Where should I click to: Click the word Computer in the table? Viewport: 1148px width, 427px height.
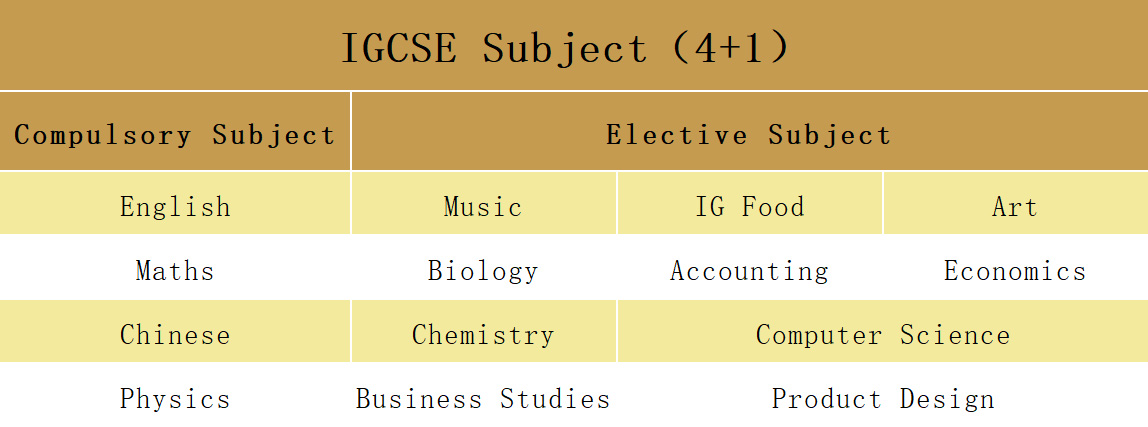pos(819,335)
